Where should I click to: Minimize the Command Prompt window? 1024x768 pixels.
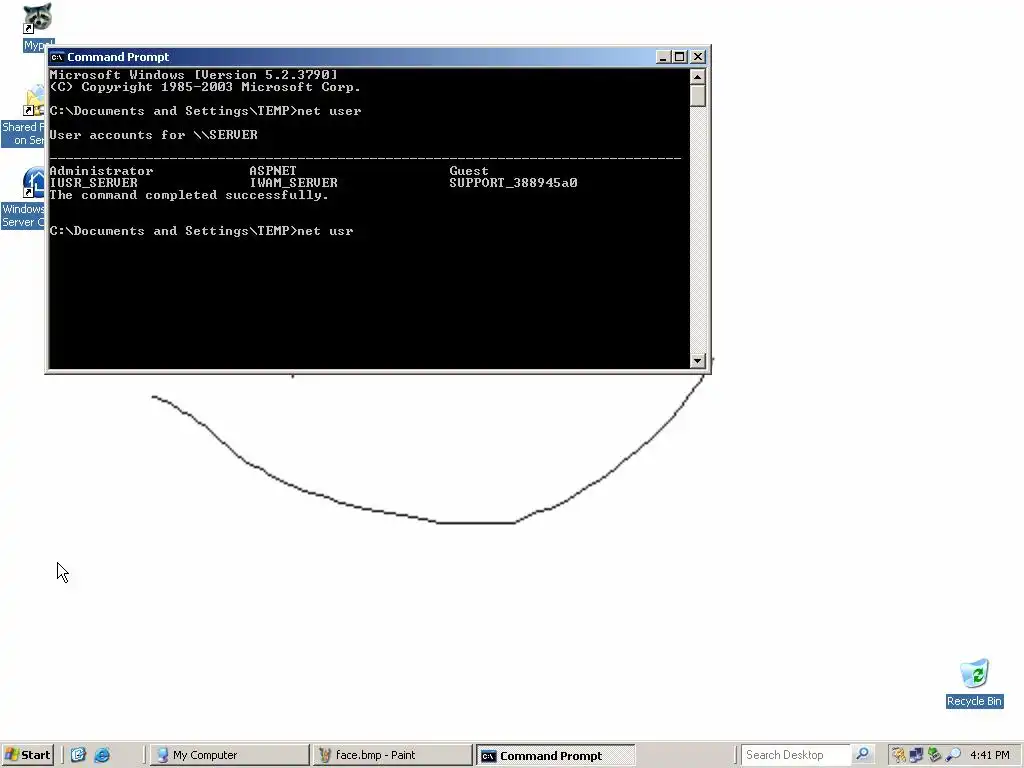[663, 57]
